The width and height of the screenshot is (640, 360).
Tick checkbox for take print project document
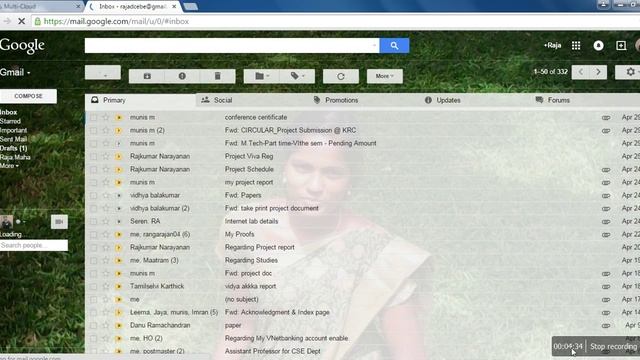pos(93,209)
